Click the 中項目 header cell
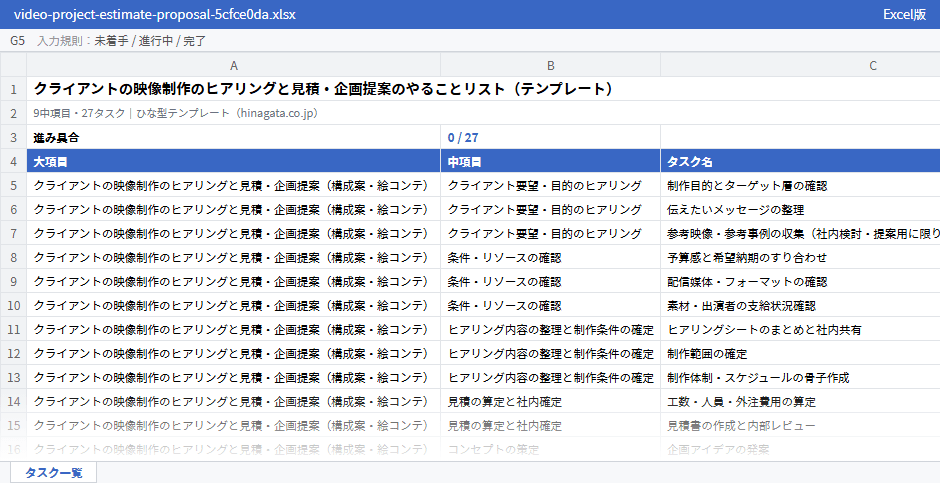The height and width of the screenshot is (483, 940). pyautogui.click(x=550, y=161)
